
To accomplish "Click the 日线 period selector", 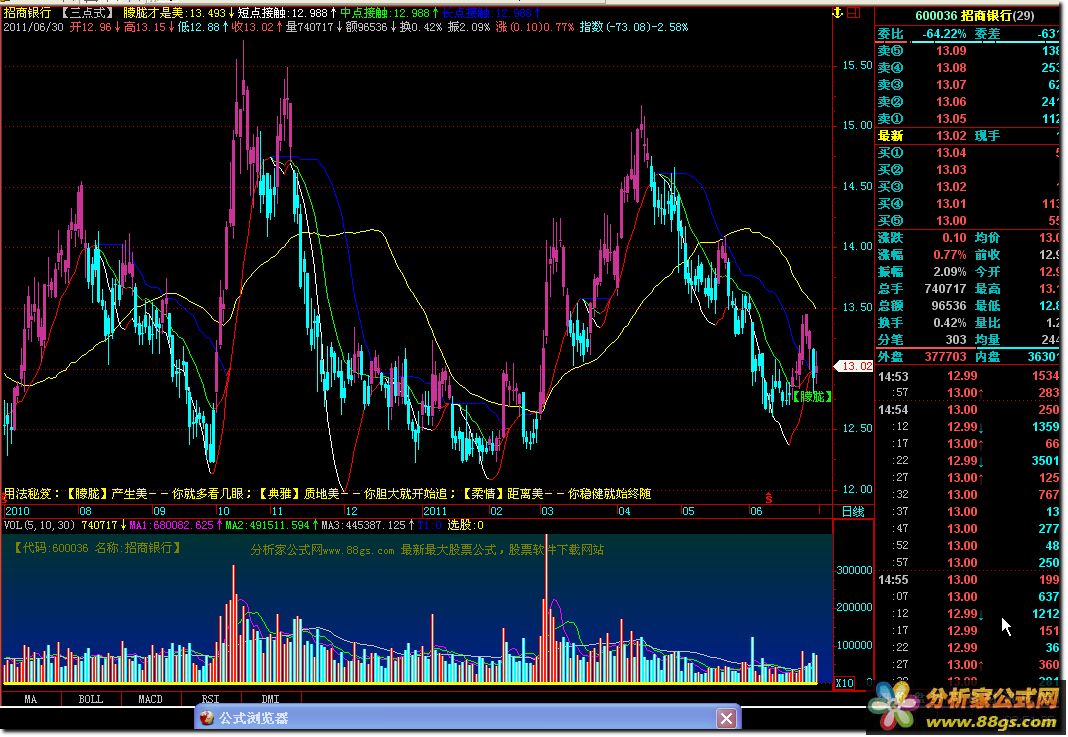I will (853, 512).
